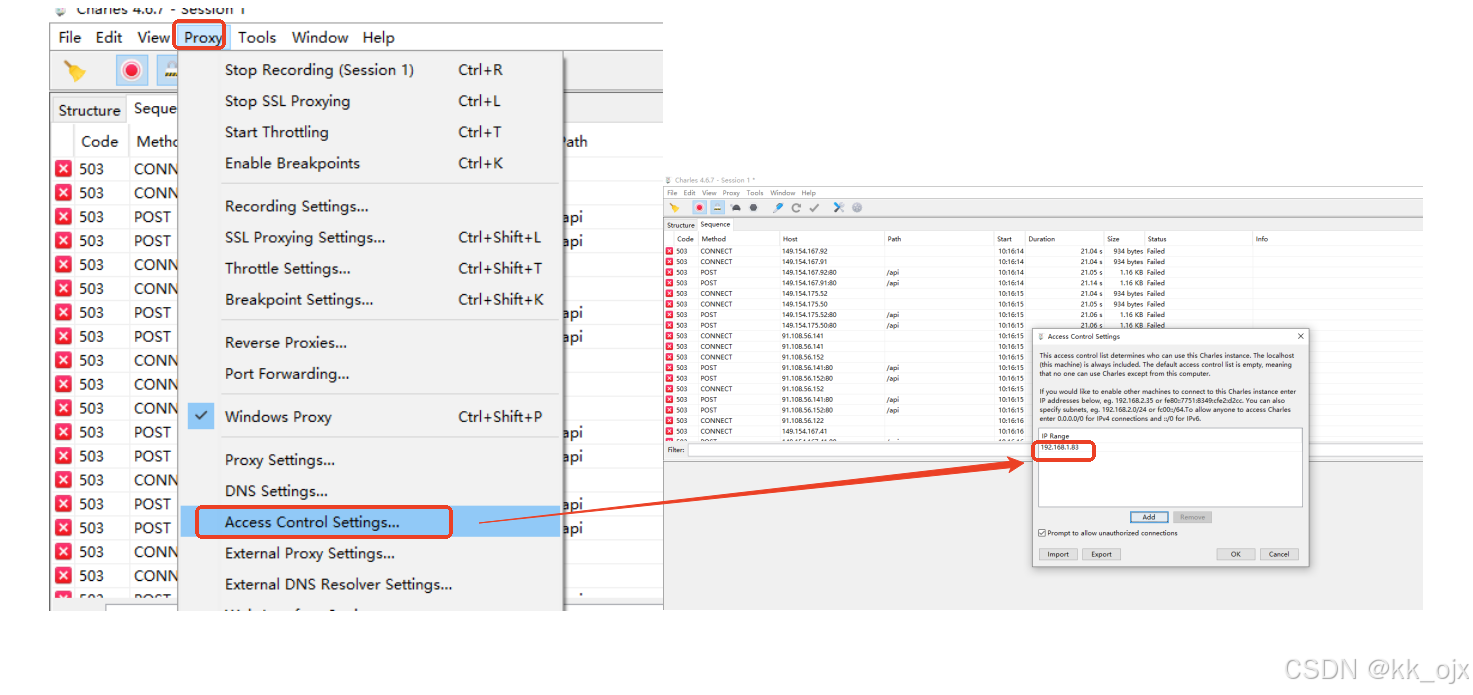Click Import button in Access Control dialog
Image resolution: width=1473 pixels, height=695 pixels.
(1058, 554)
